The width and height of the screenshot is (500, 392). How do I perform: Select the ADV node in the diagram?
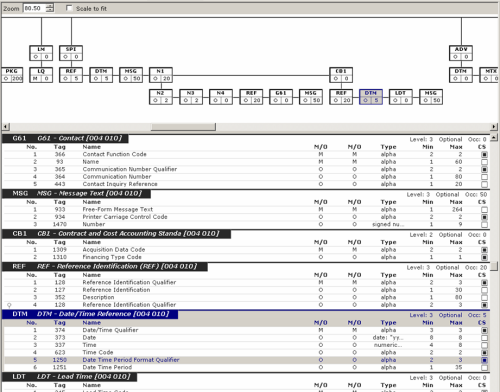(461, 53)
